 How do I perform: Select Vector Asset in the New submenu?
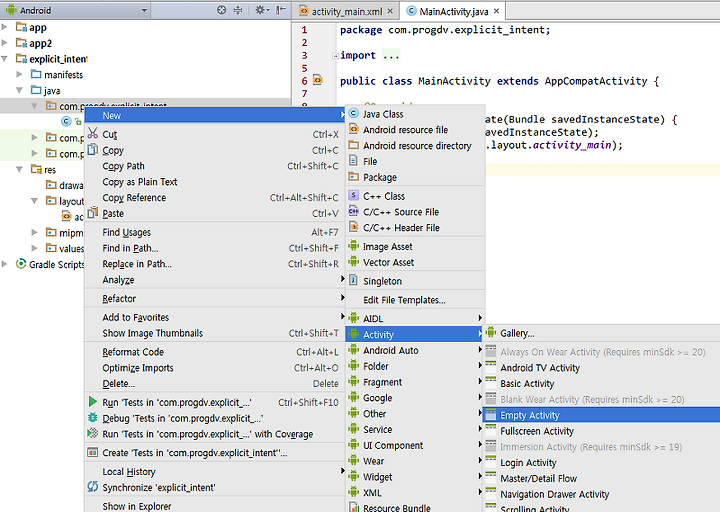click(416, 263)
